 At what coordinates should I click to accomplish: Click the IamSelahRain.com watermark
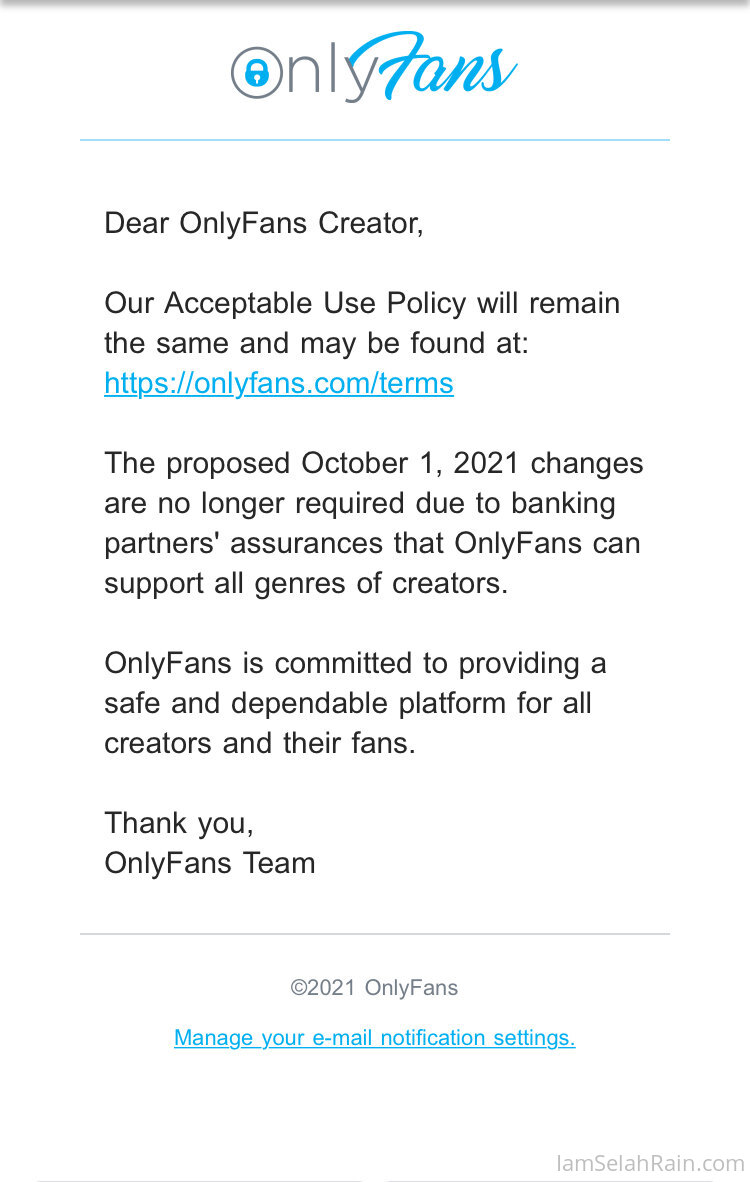click(x=650, y=1163)
